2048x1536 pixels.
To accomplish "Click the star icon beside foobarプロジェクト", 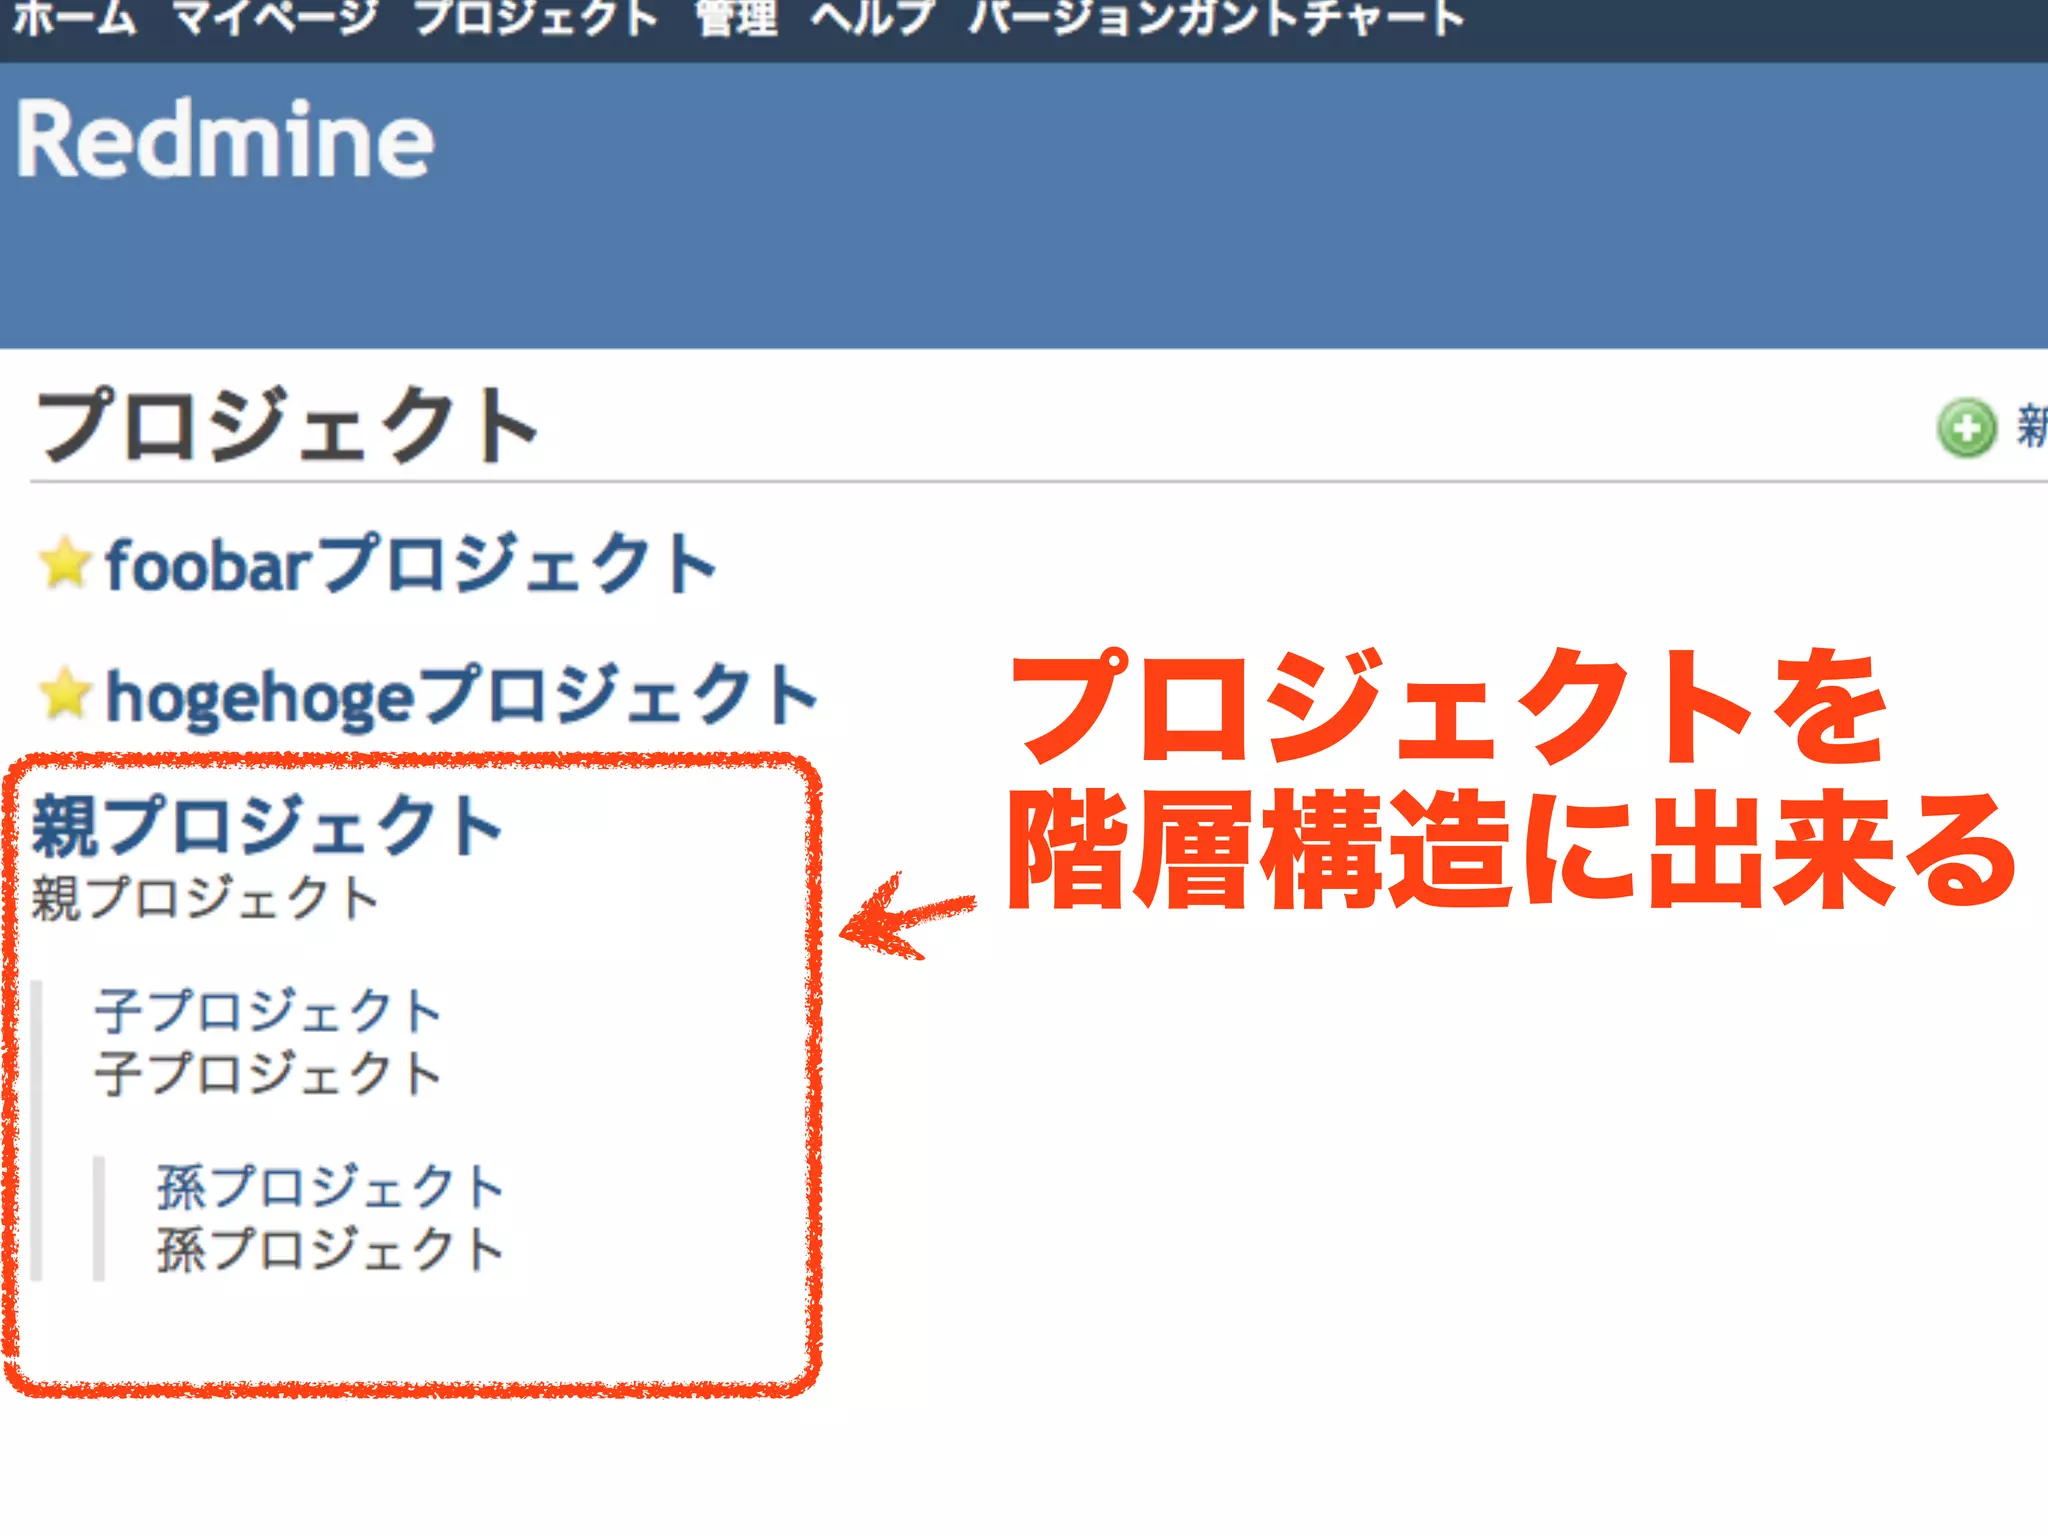I will coord(66,563).
